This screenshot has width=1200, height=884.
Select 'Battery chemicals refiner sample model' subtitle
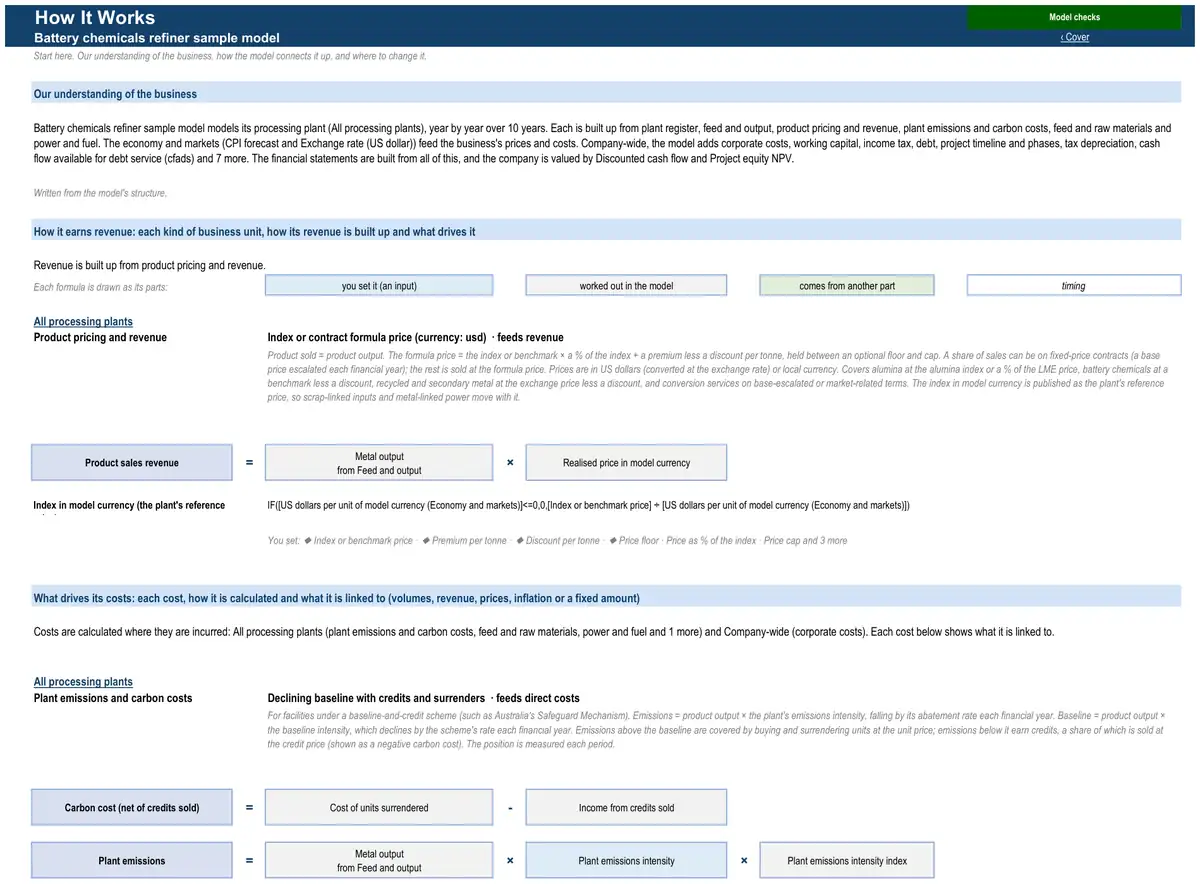[157, 37]
